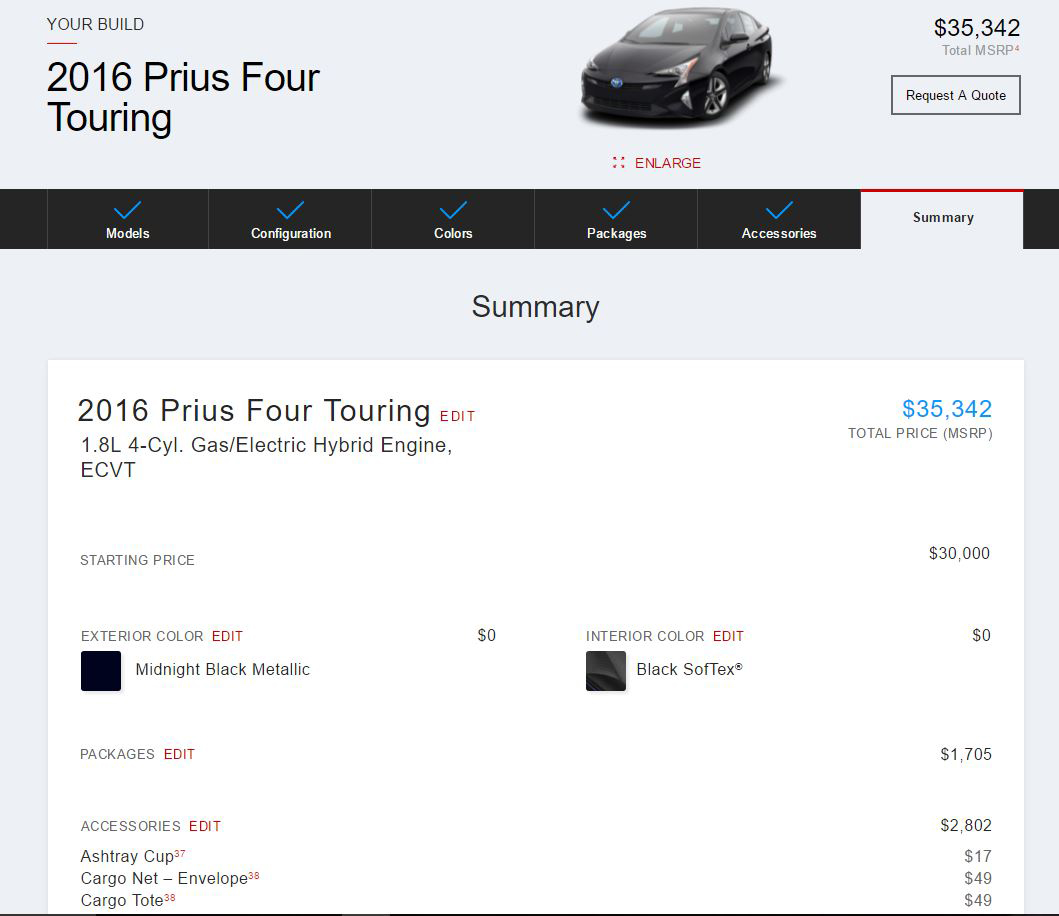The width and height of the screenshot is (1059, 916).
Task: Edit the 2016 Prius Four Touring model
Action: coord(458,417)
